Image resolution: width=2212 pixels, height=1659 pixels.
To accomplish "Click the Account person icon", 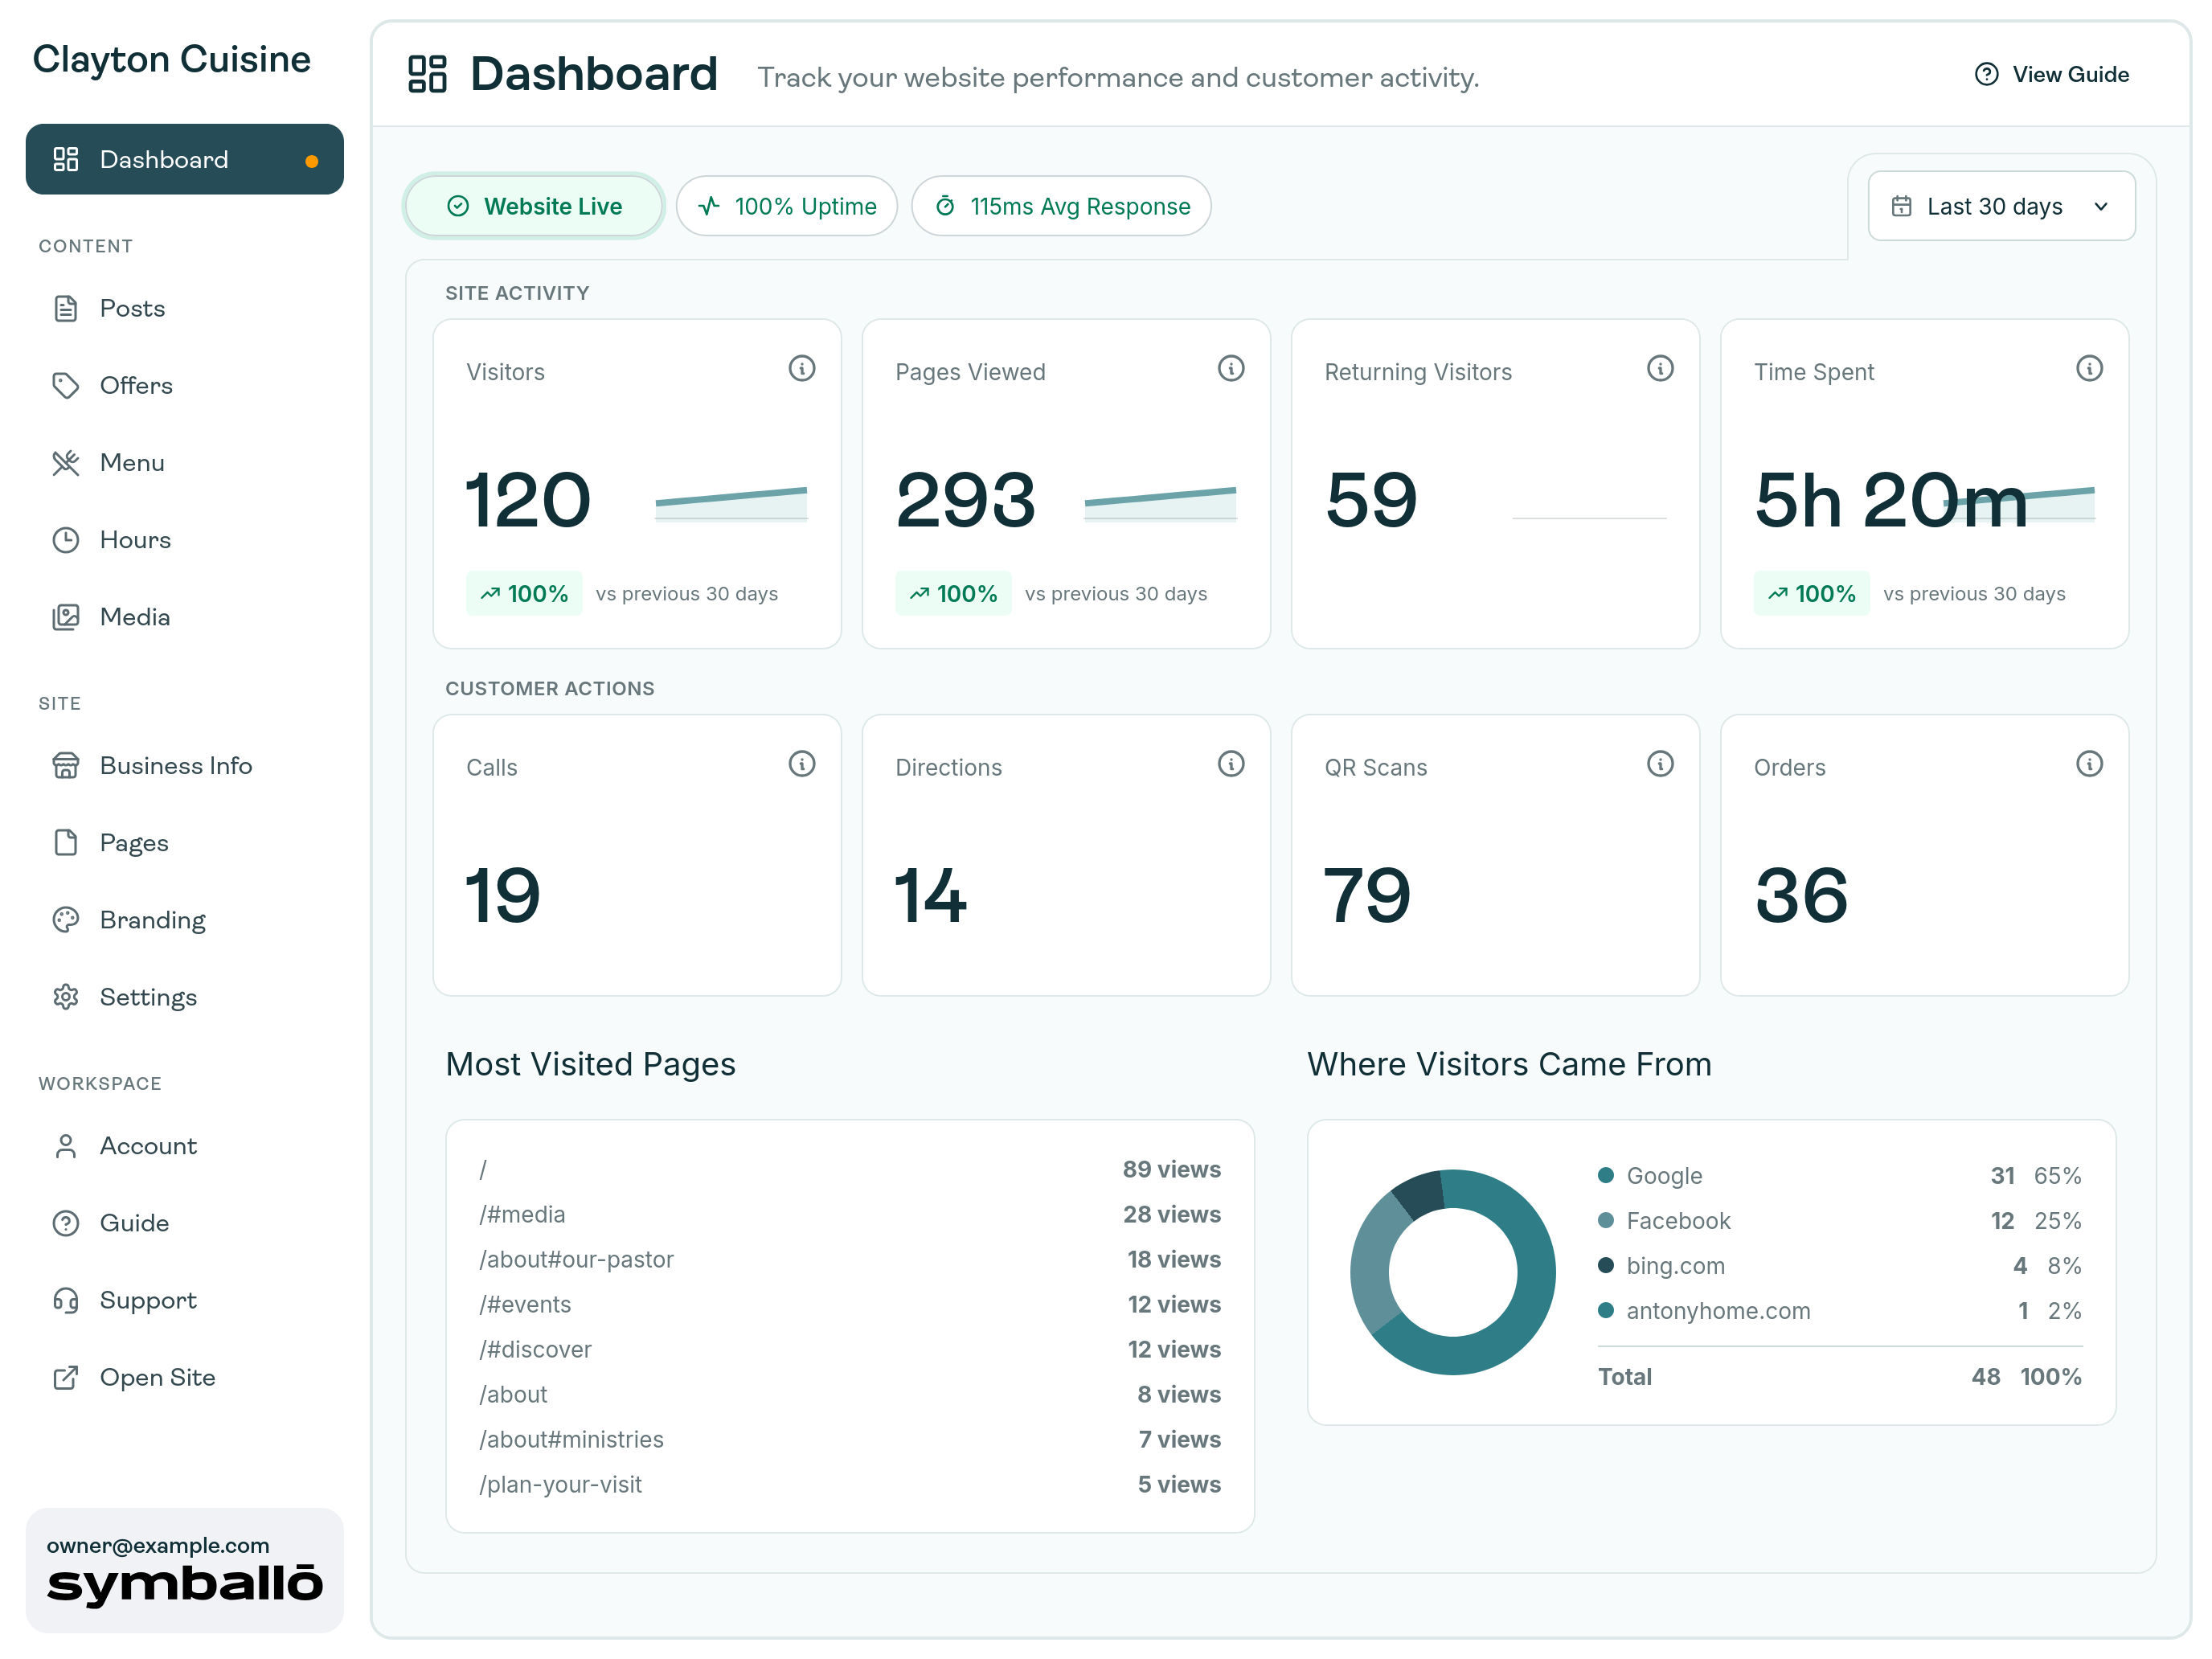I will tap(66, 1146).
